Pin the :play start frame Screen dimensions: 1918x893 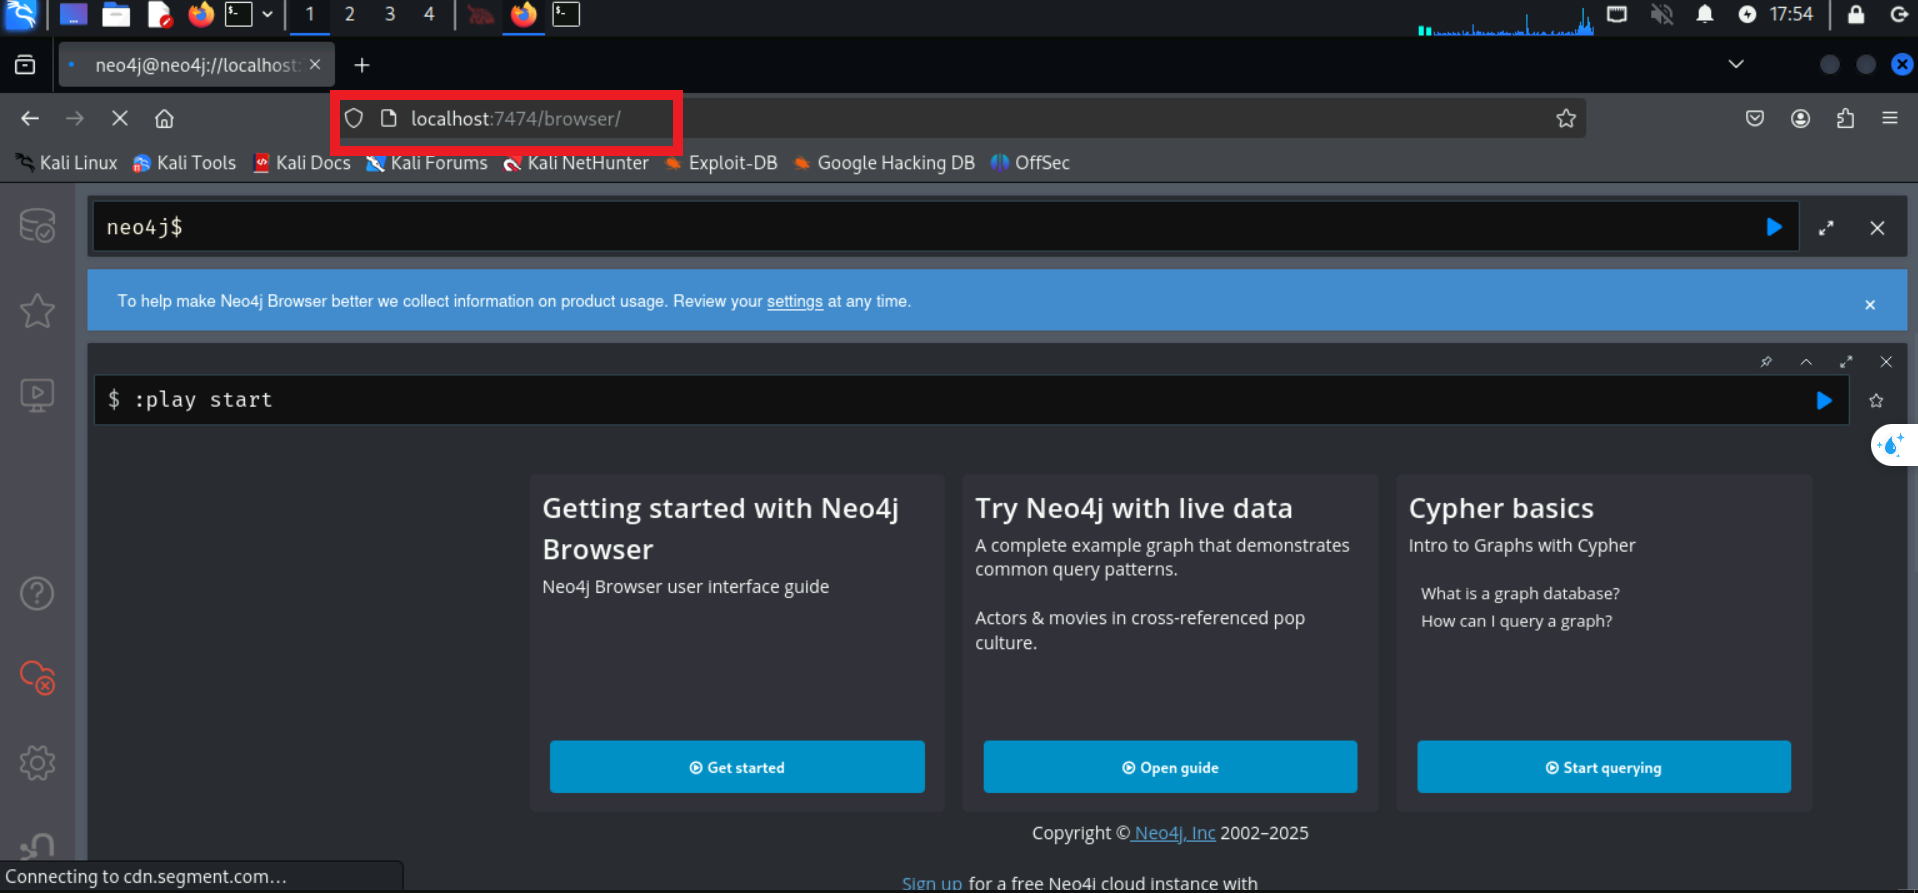(x=1766, y=362)
